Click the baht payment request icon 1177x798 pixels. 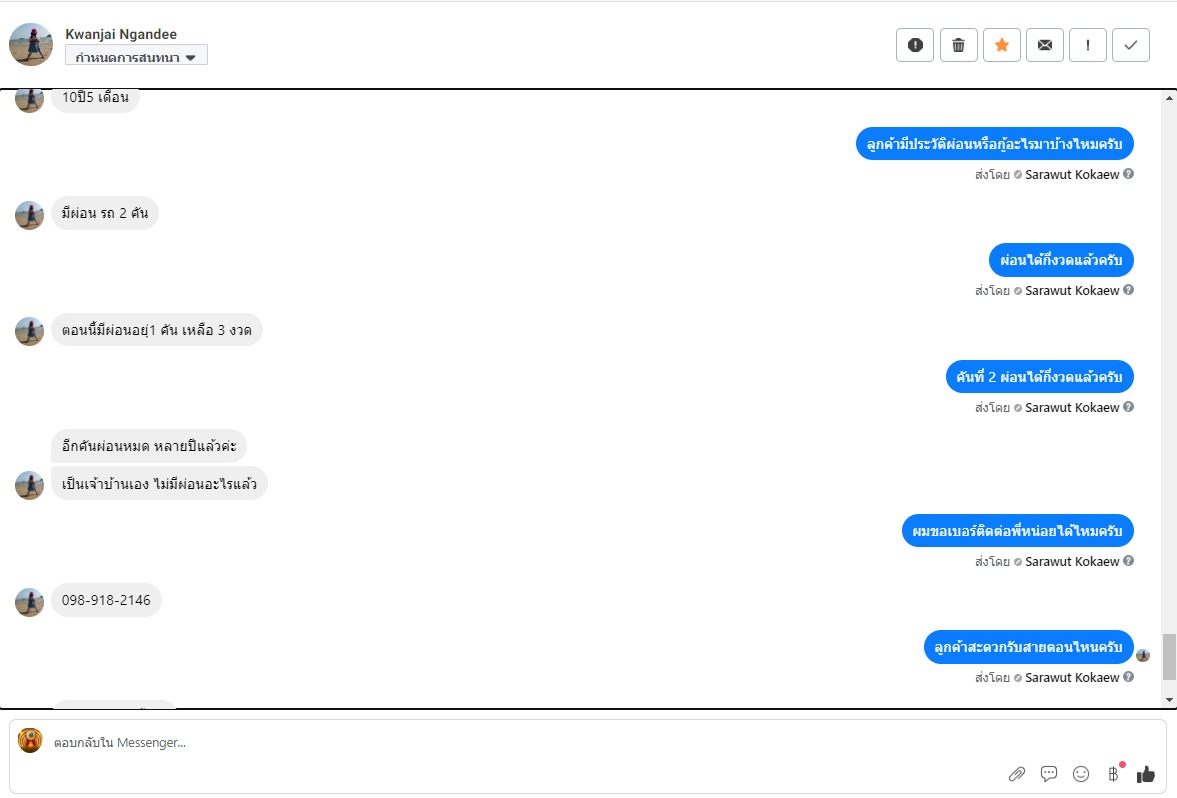click(x=1113, y=773)
